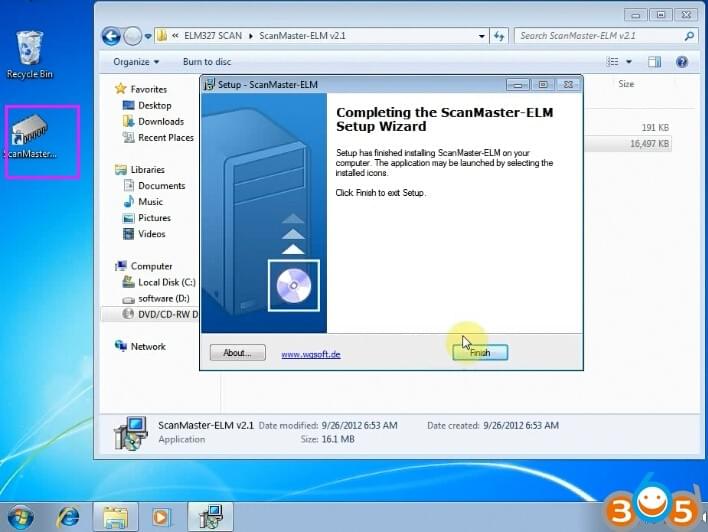Click Burn to disc in toolbar
The height and width of the screenshot is (532, 708).
[207, 62]
